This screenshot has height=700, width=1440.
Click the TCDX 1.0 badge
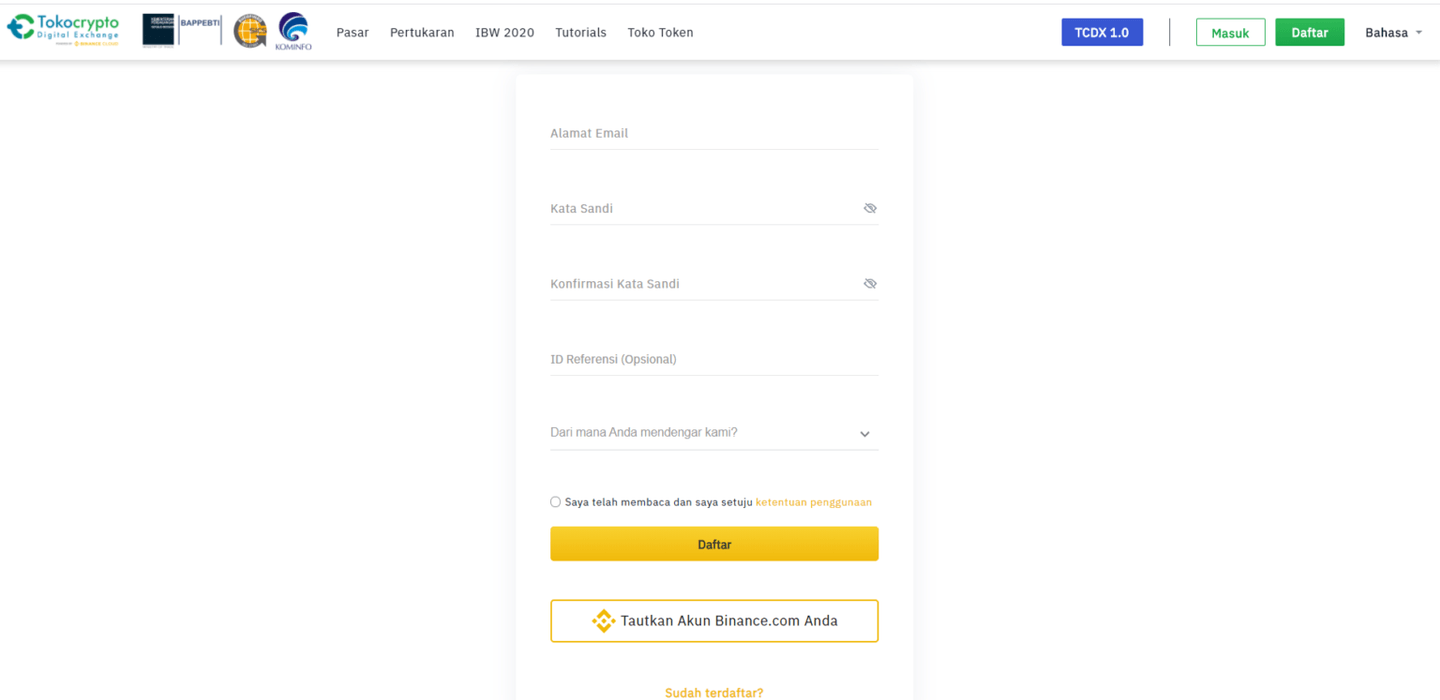[1102, 31]
